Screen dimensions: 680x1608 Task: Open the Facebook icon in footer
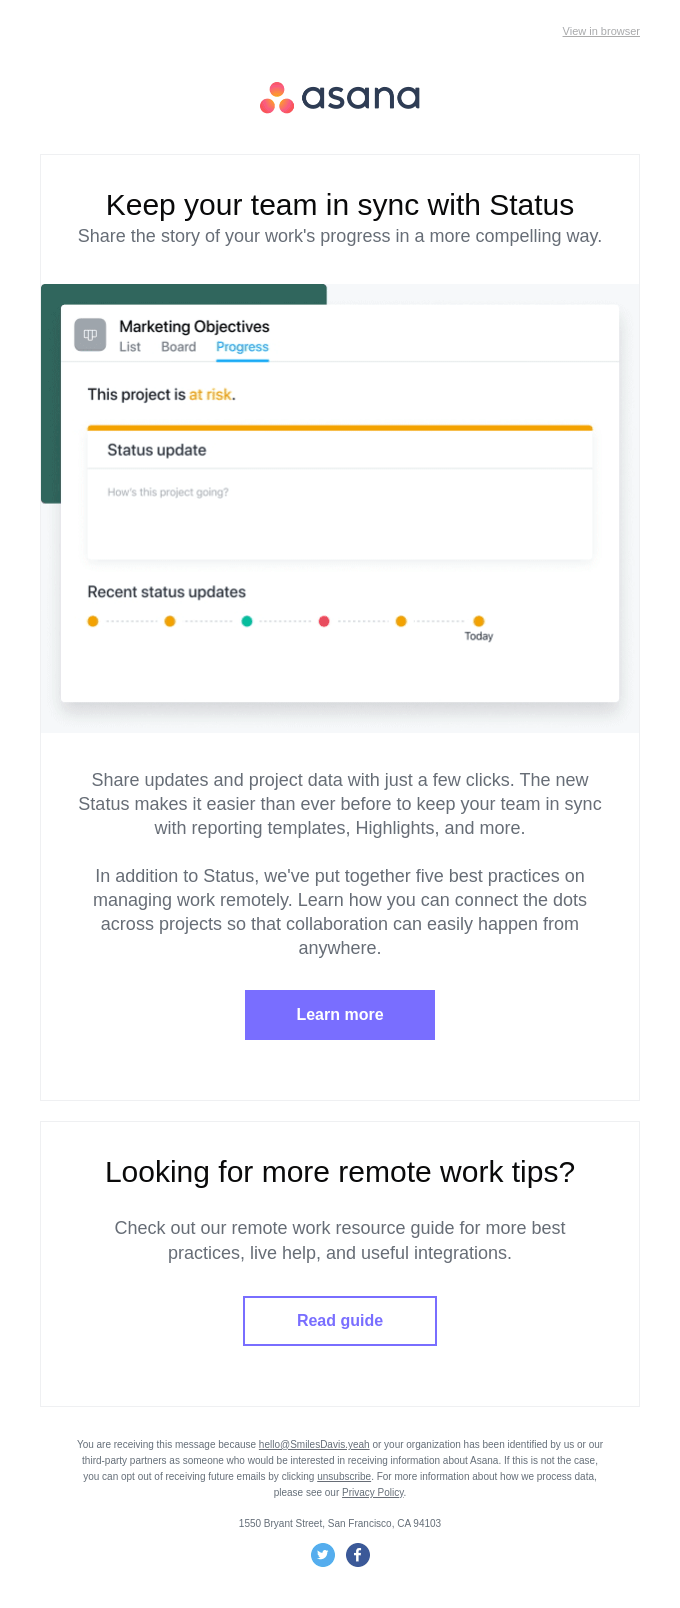358,1555
